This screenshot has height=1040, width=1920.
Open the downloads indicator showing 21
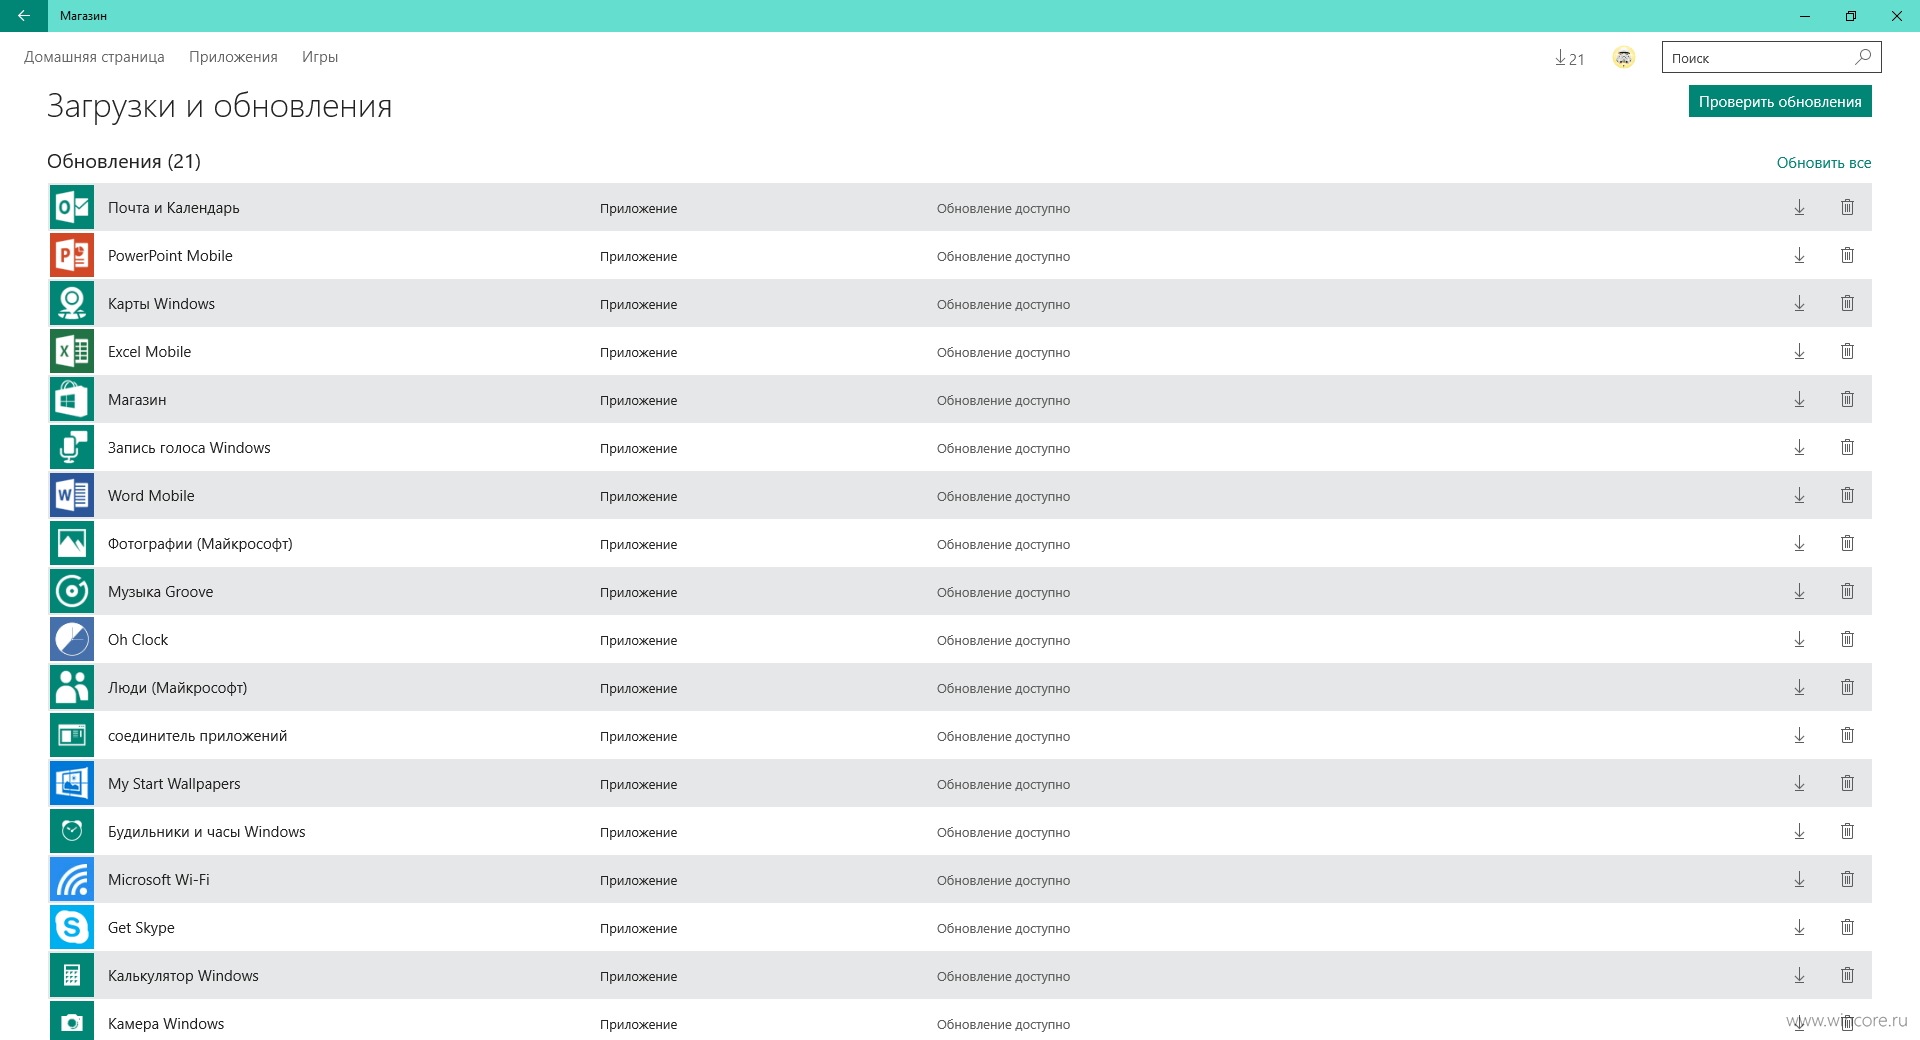click(1569, 58)
